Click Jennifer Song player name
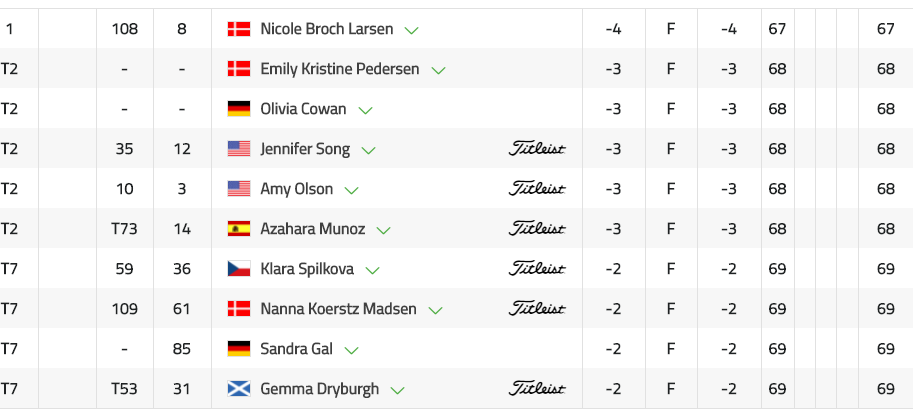Viewport: 913px width, 409px height. [305, 149]
